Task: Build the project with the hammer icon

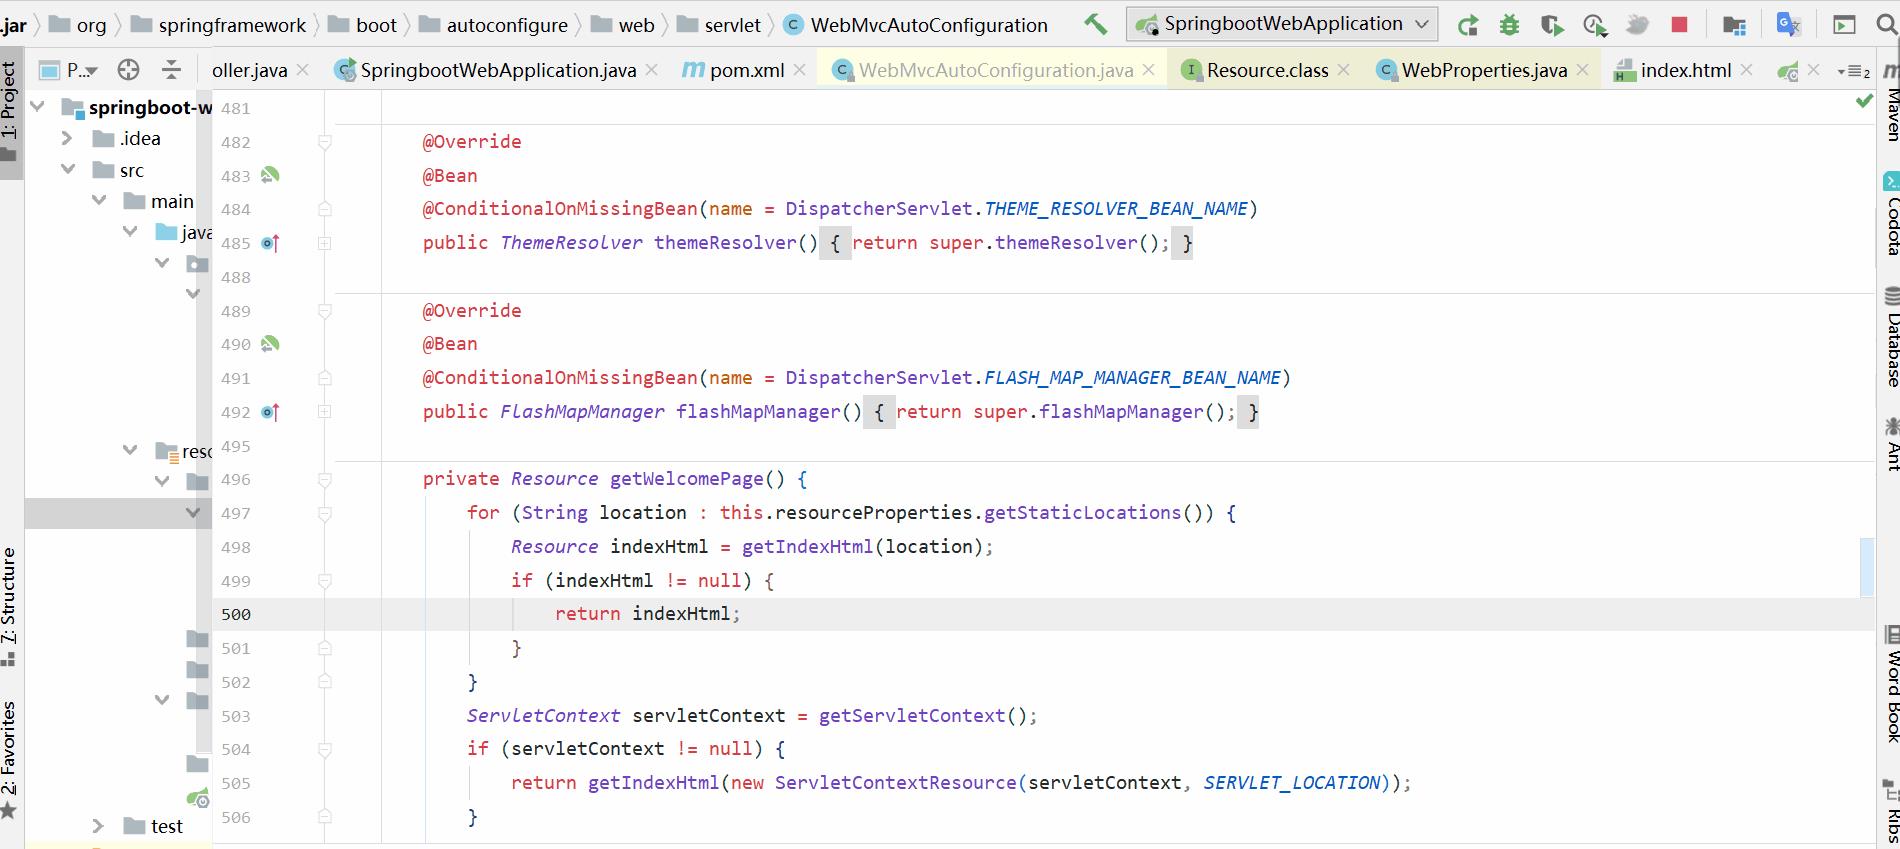Action: 1095,24
